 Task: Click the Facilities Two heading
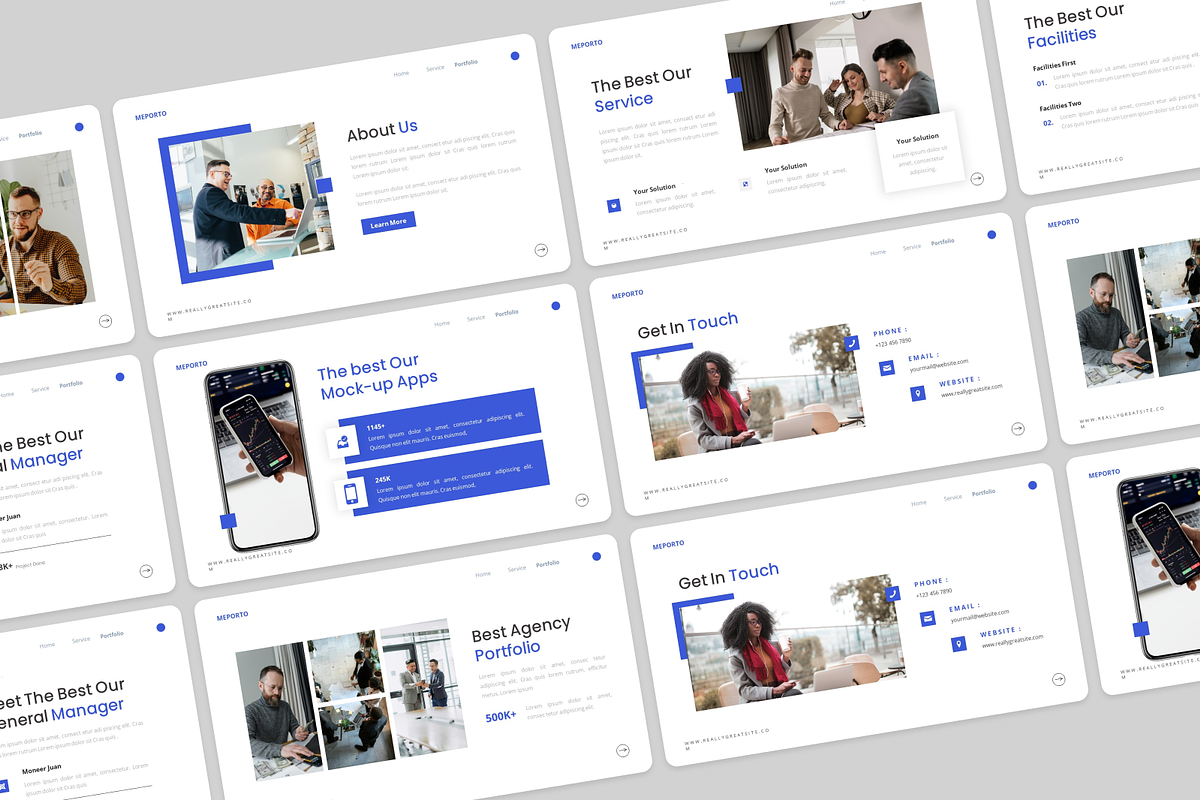[1060, 105]
